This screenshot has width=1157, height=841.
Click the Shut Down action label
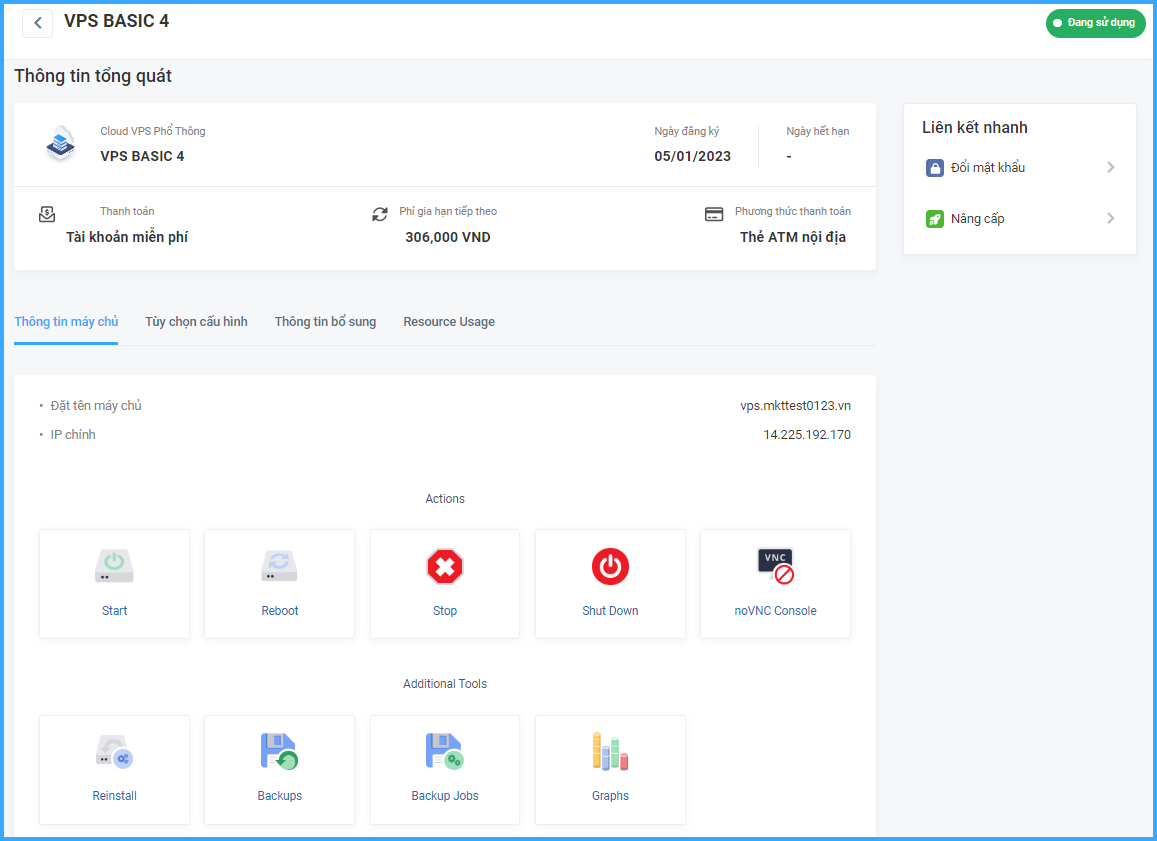[610, 611]
